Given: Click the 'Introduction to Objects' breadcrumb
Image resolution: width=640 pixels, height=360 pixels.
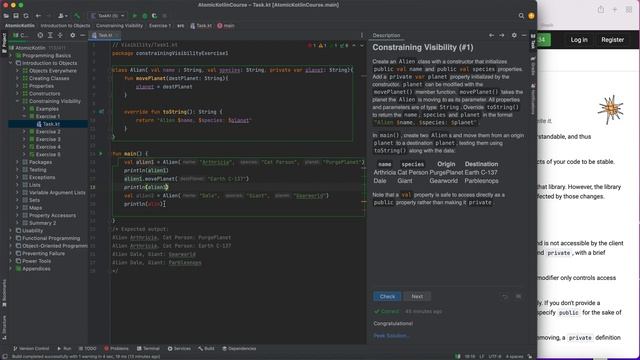Looking at the screenshot, I should (x=65, y=26).
